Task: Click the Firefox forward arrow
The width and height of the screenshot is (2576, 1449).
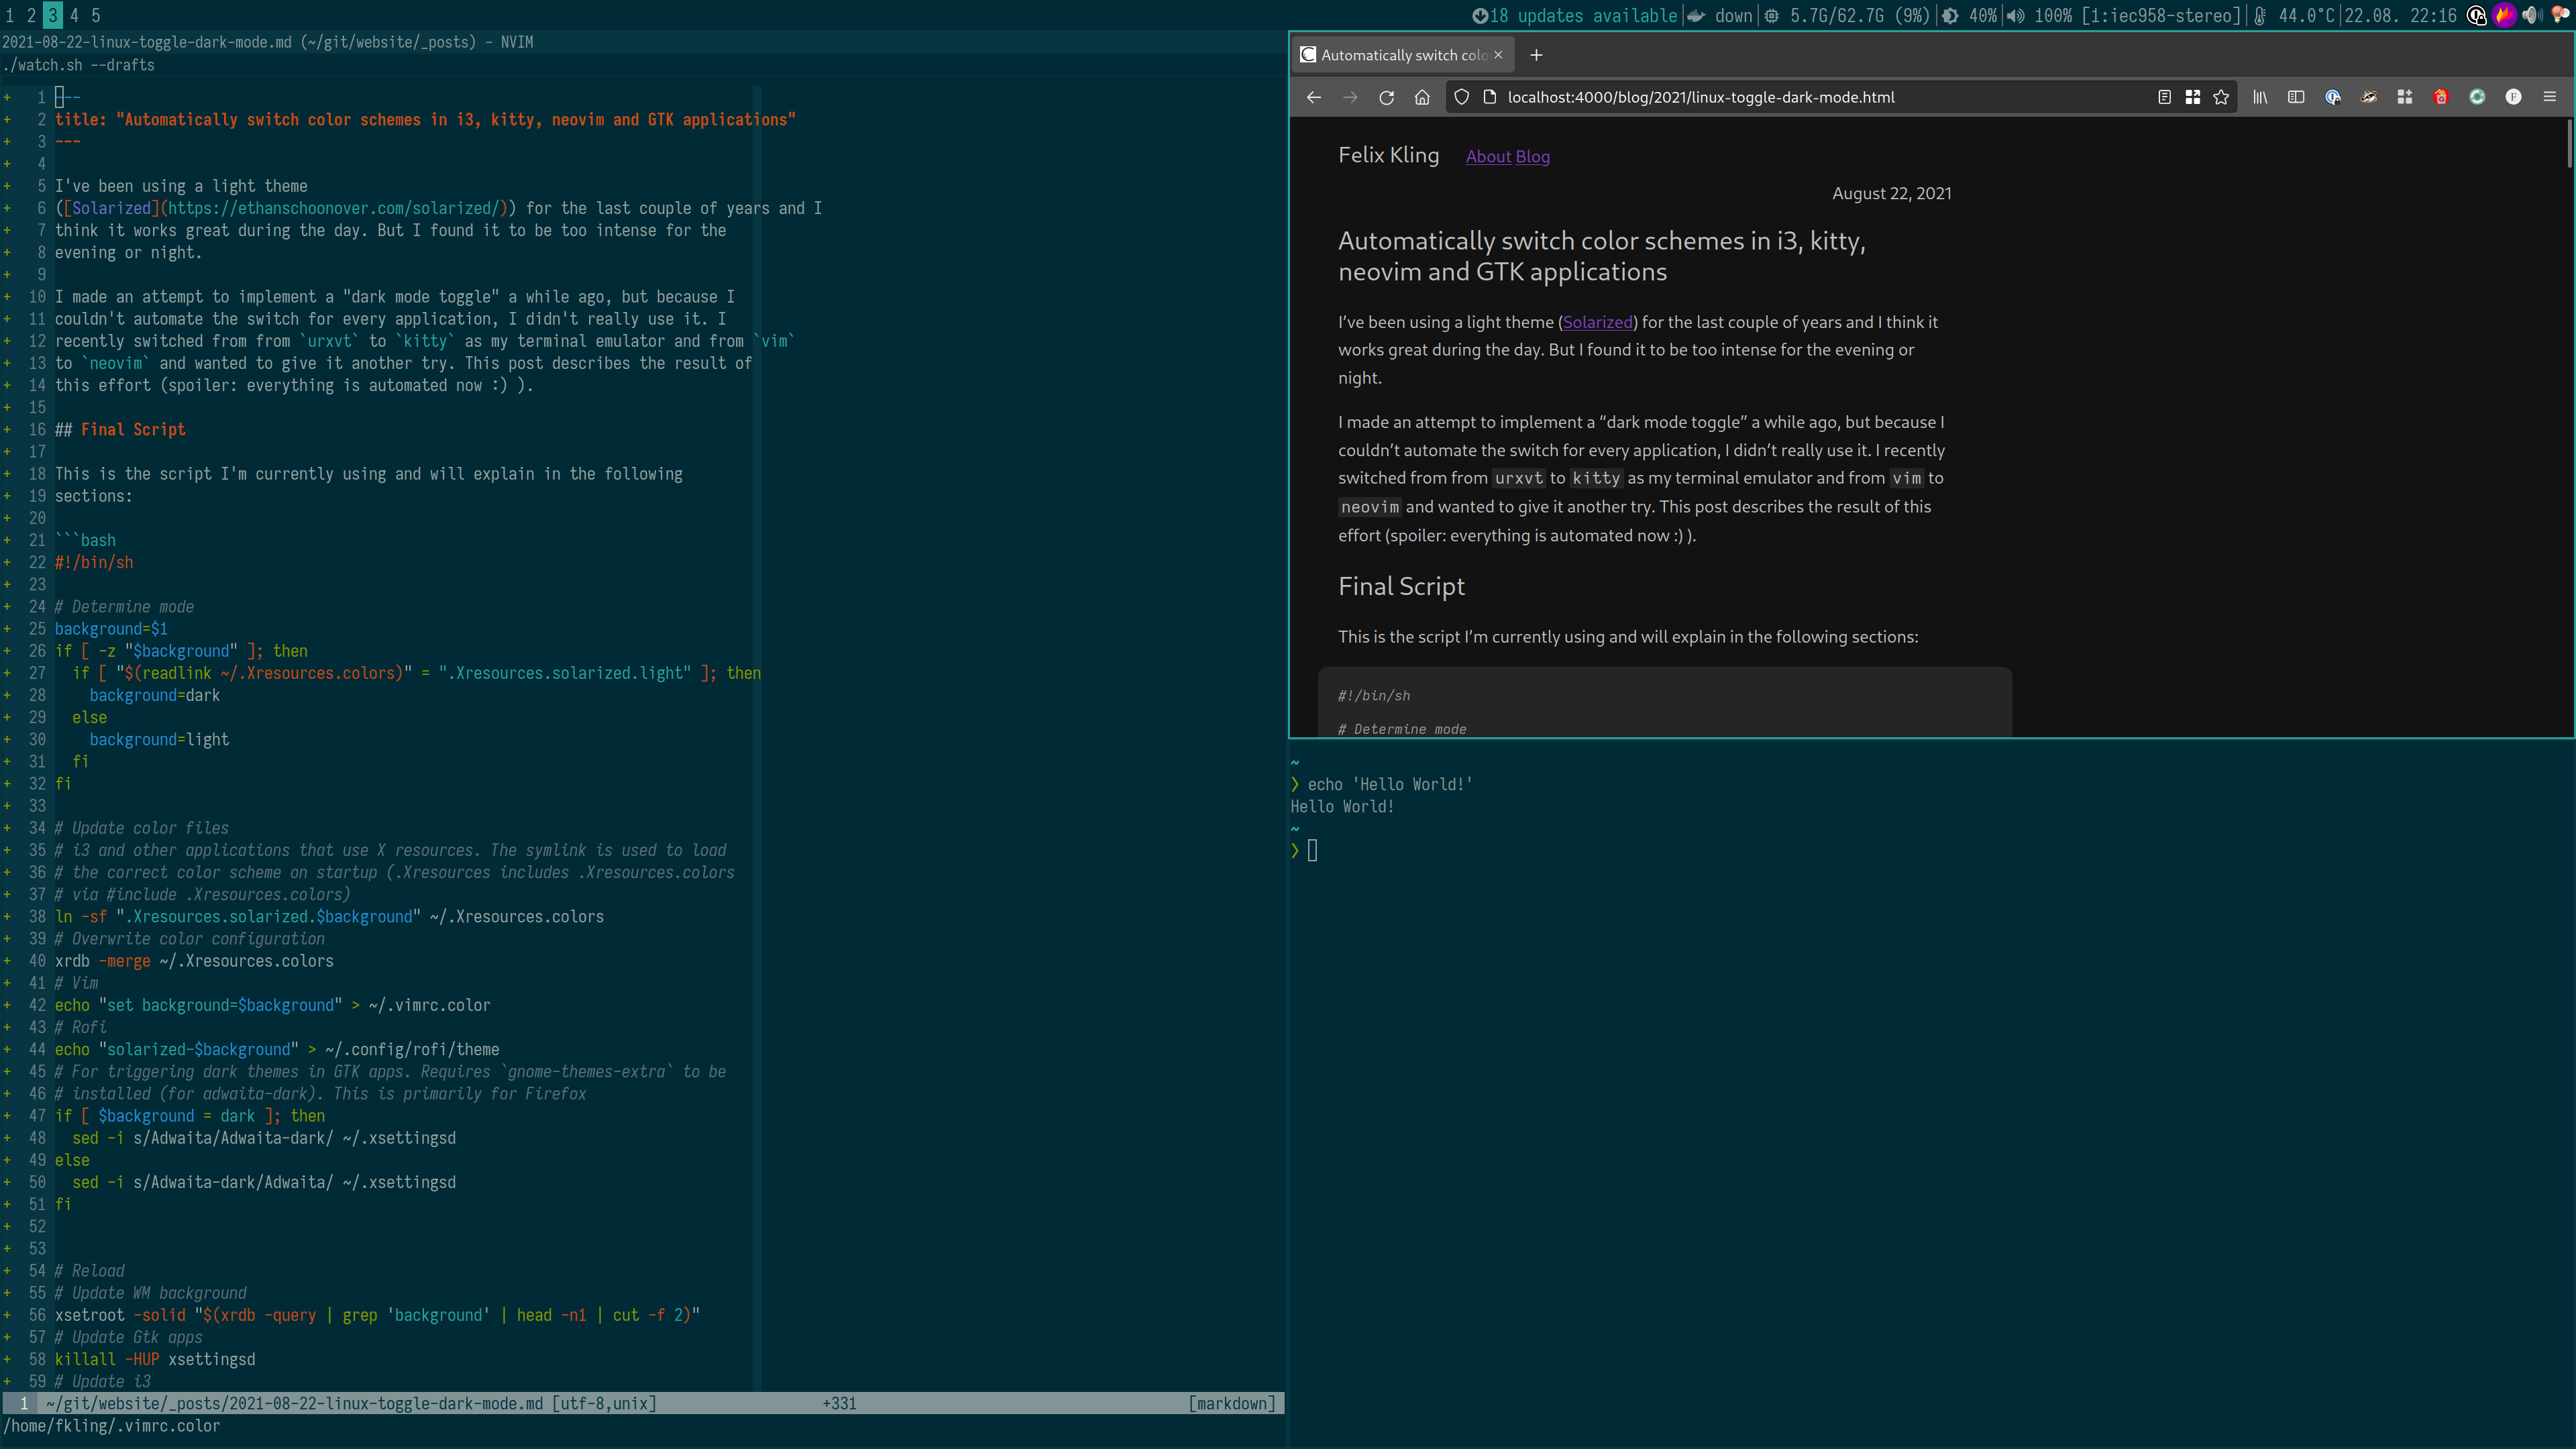Action: [x=1350, y=97]
